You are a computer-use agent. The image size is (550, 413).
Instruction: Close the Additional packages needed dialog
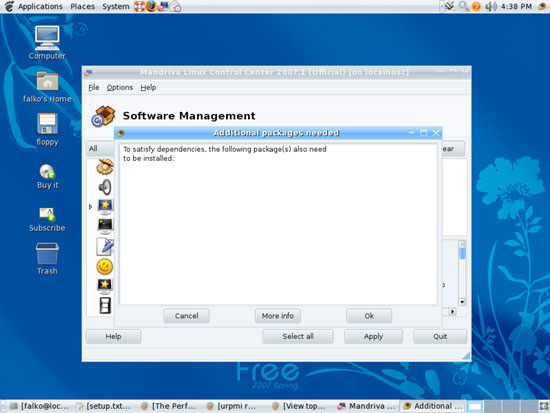tap(436, 133)
